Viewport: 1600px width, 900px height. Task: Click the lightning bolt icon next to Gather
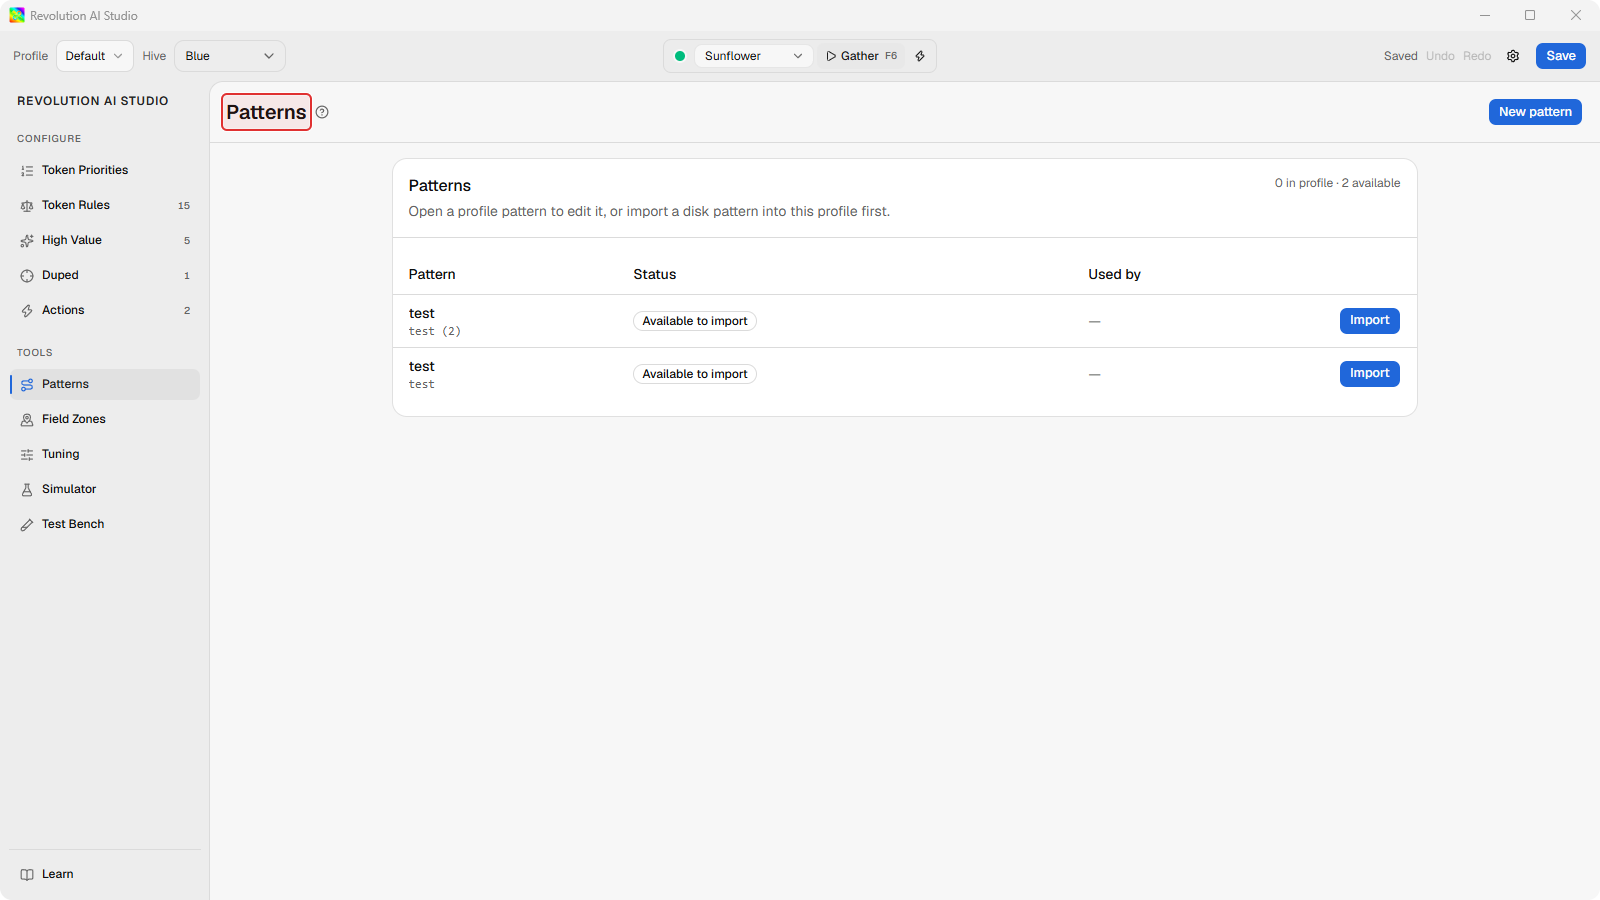point(920,56)
